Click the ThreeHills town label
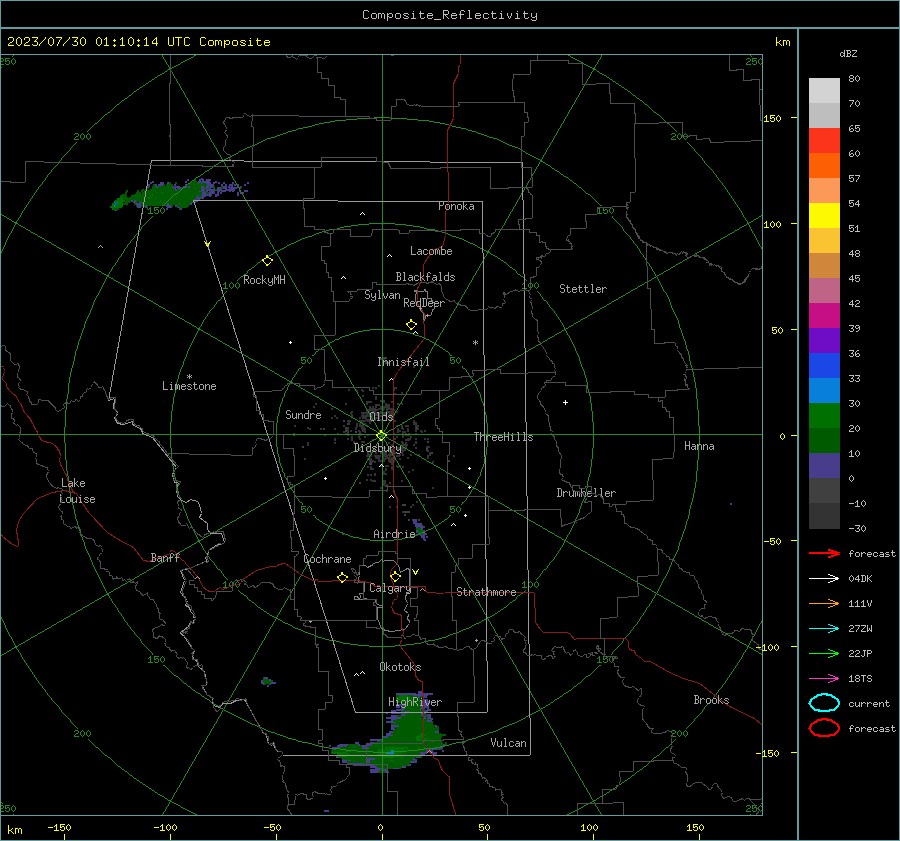The image size is (900, 841). 503,437
